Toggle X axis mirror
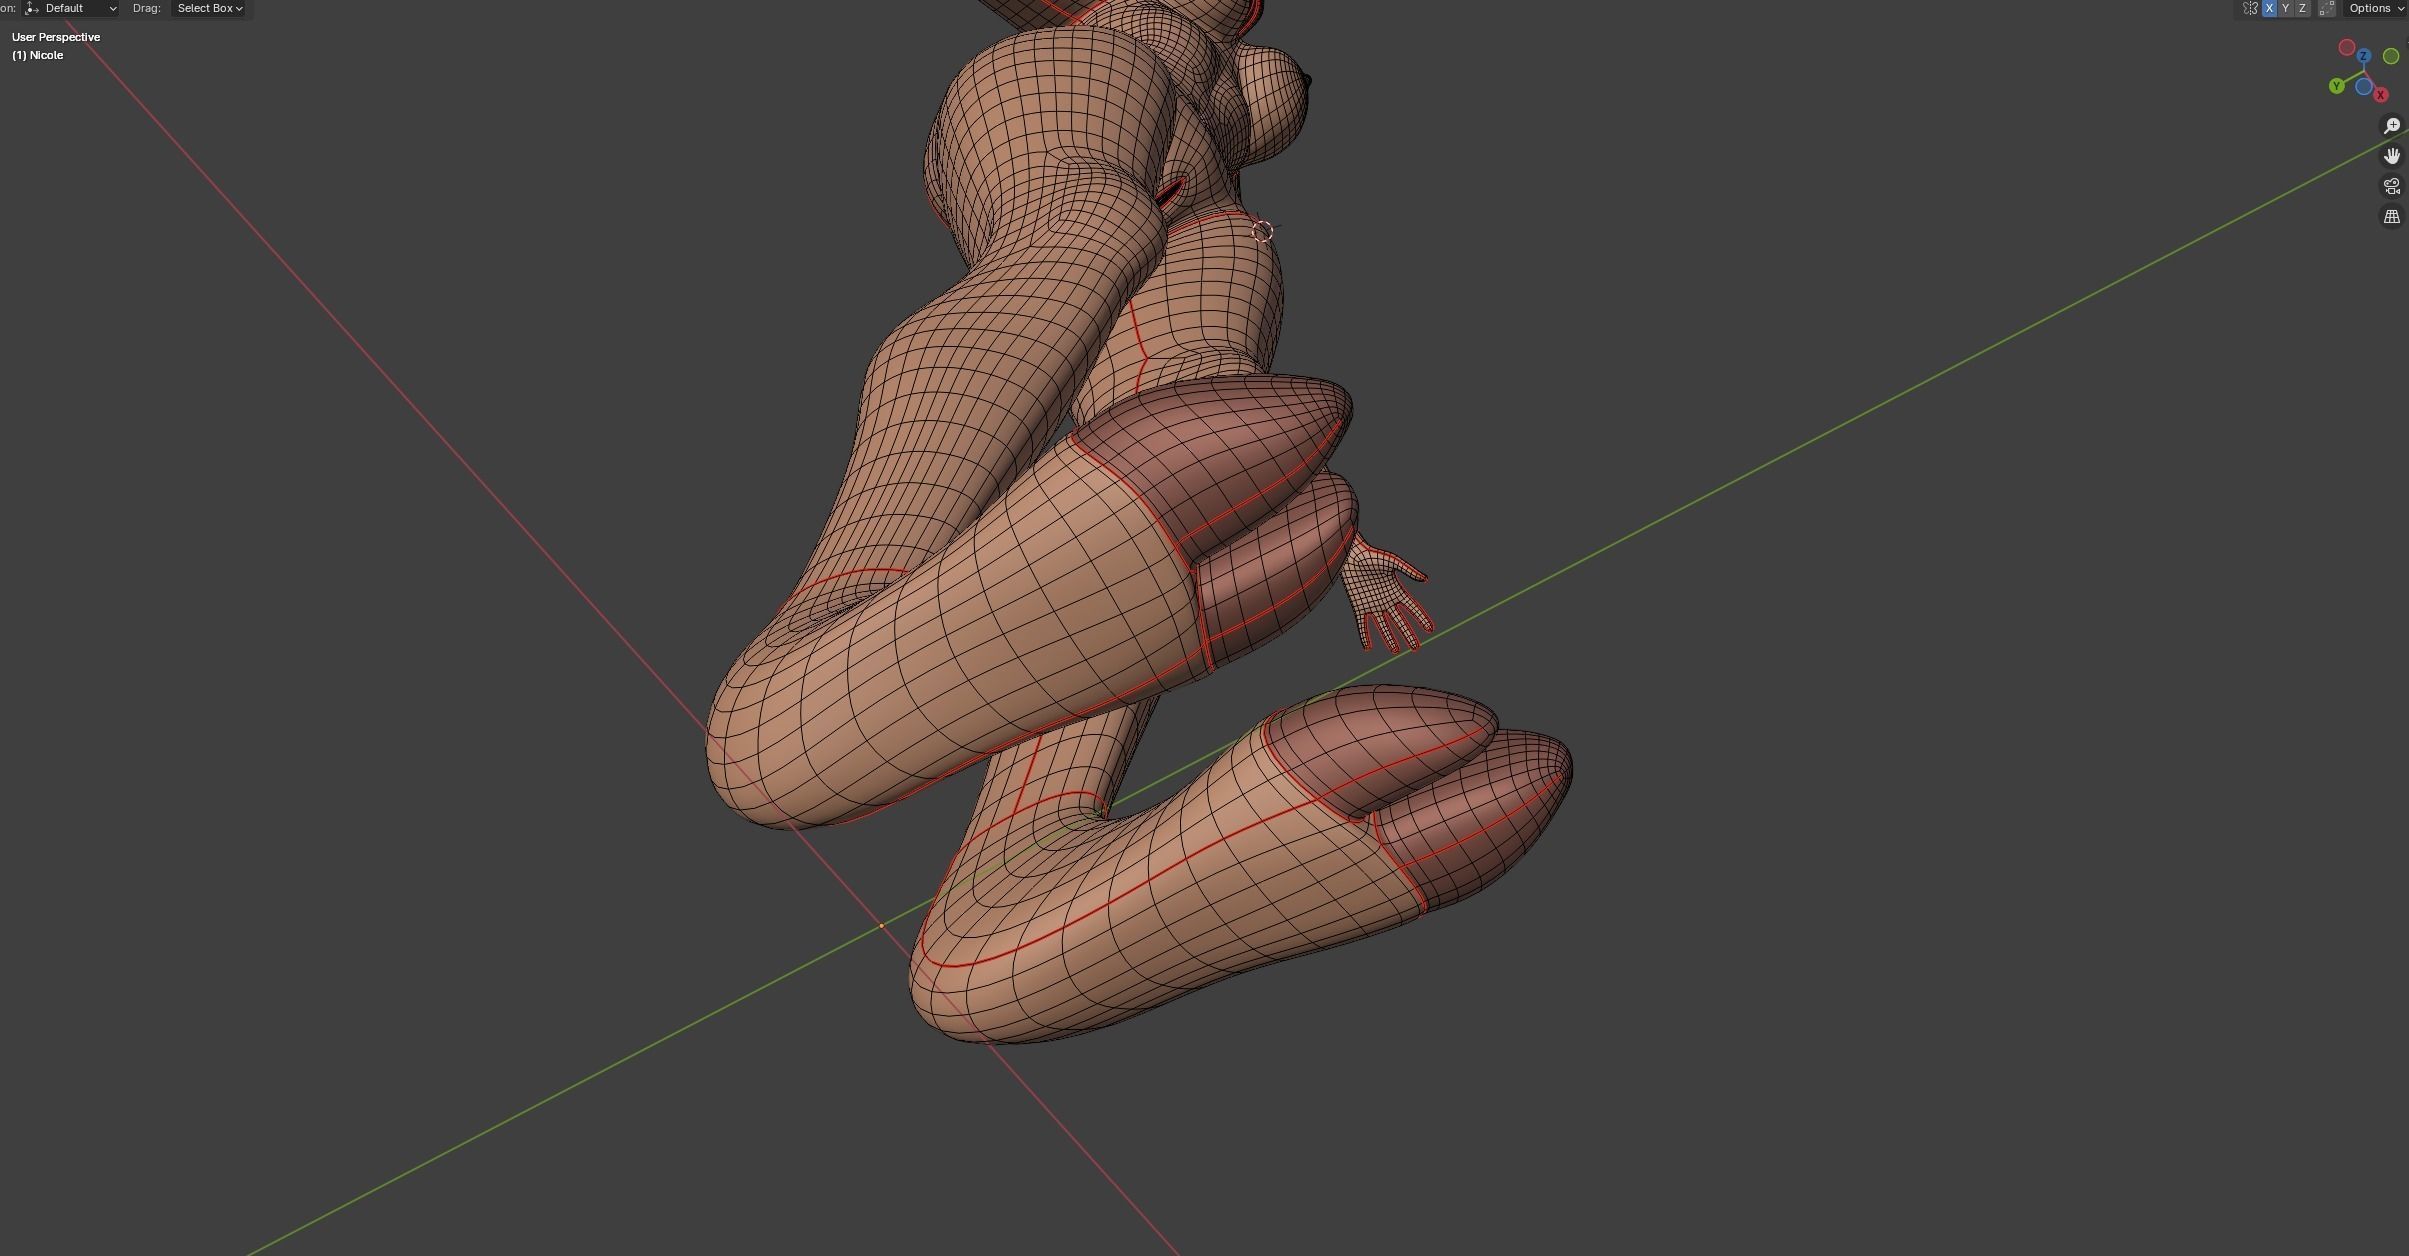This screenshot has height=1256, width=2409. [x=2269, y=8]
